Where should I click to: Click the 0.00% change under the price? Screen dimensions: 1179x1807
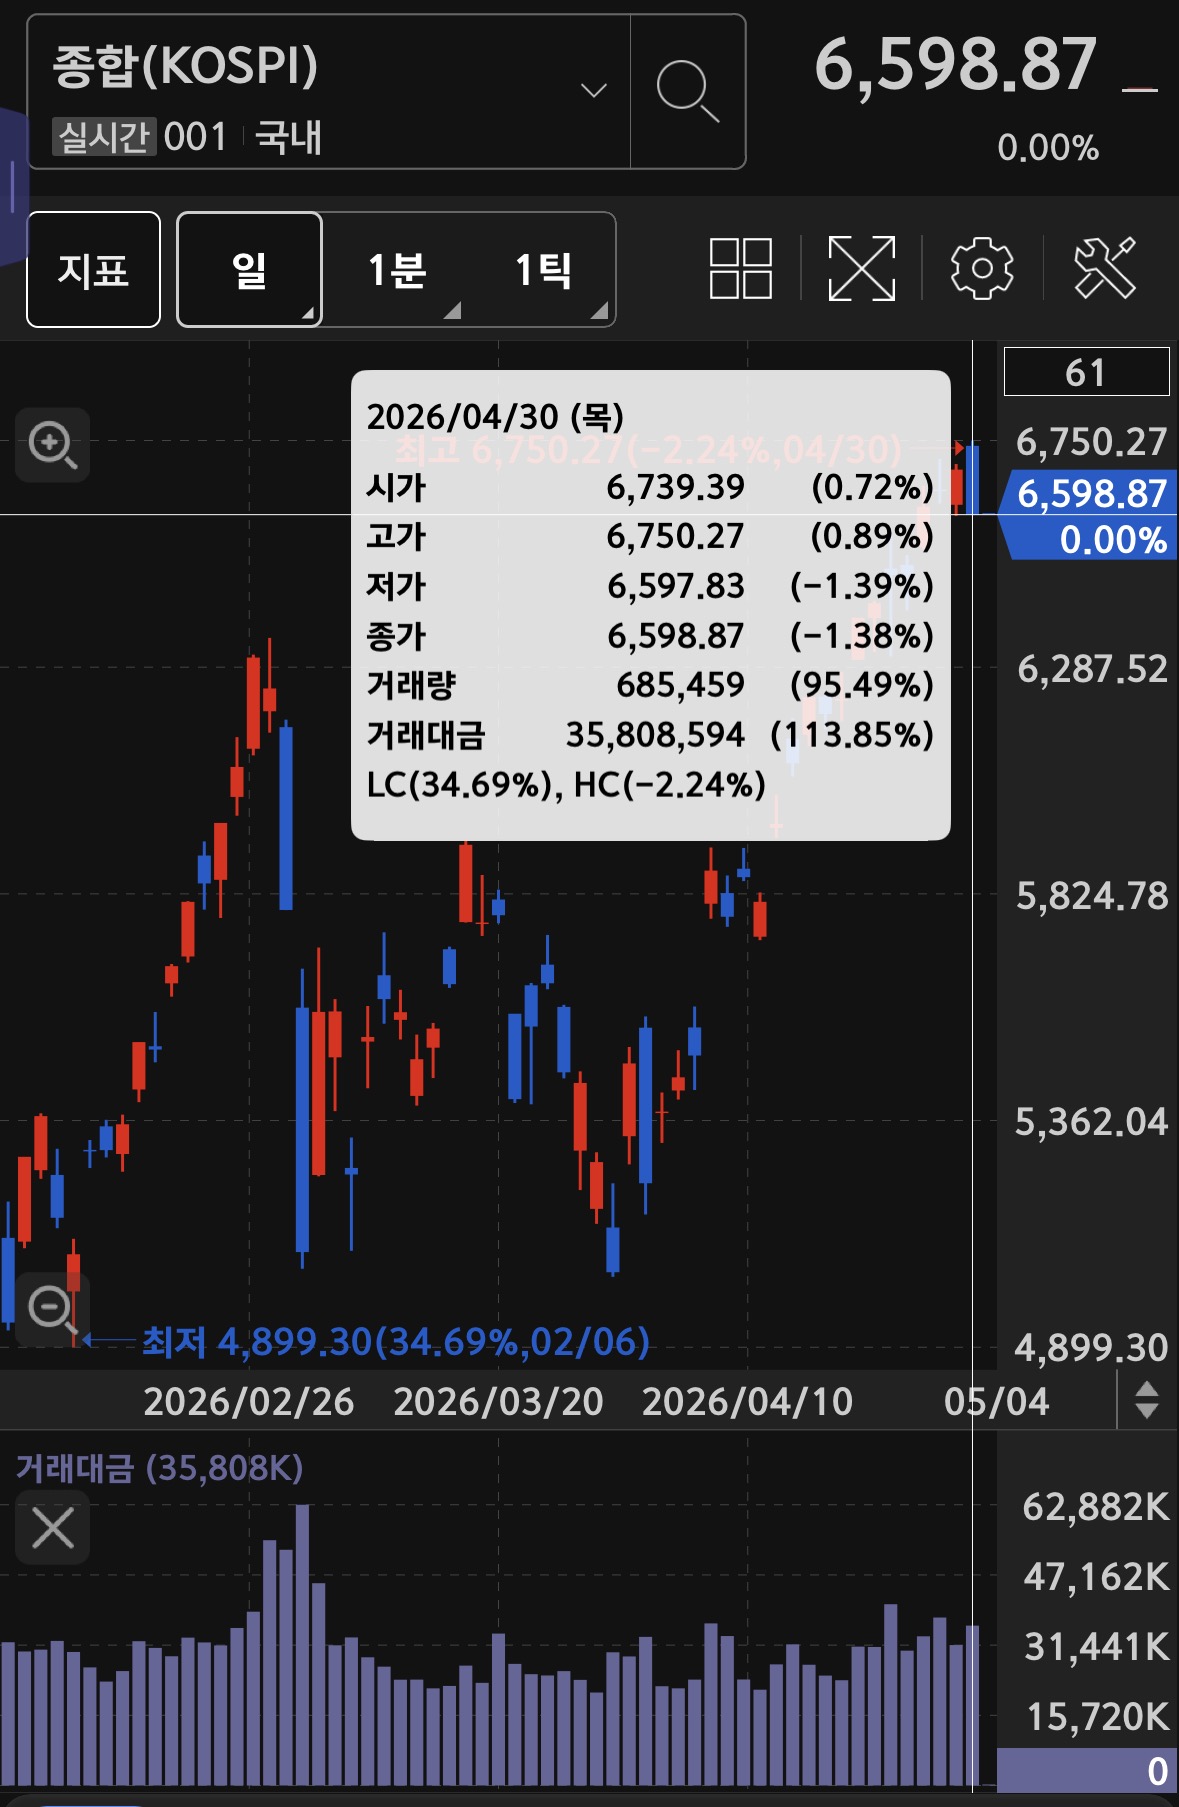coord(1048,148)
